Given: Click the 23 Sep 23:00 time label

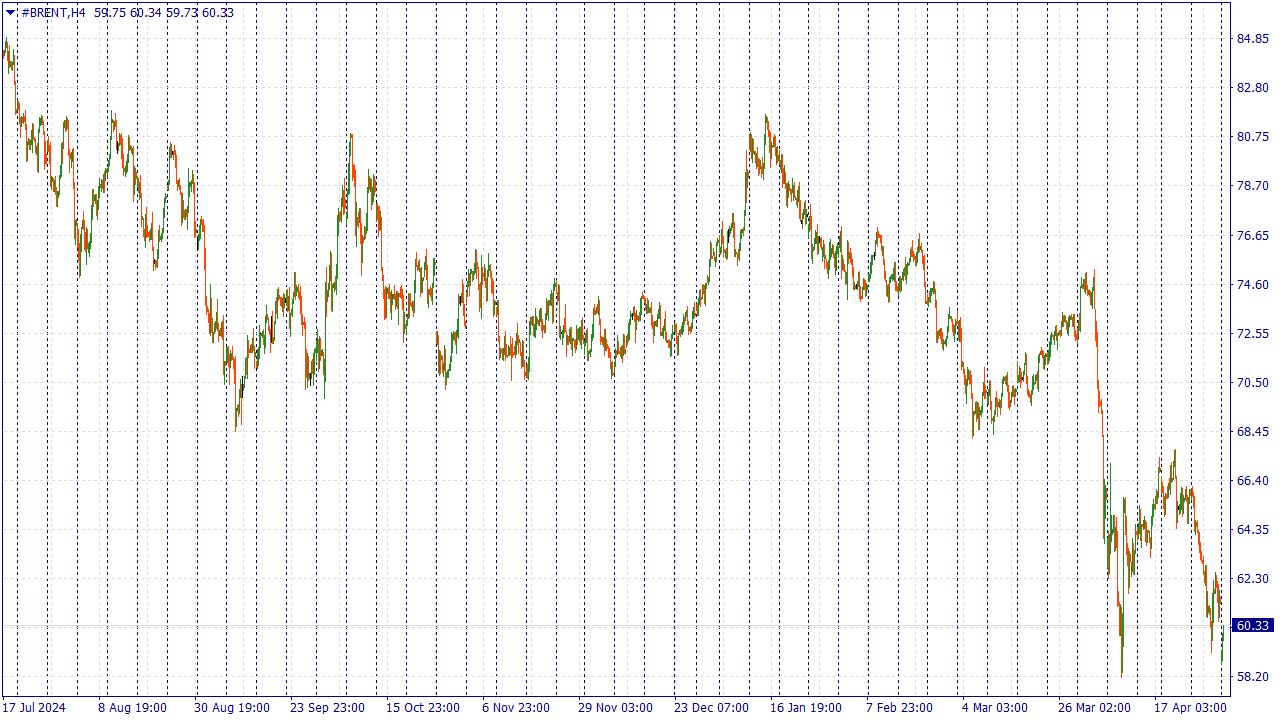Looking at the screenshot, I should (x=328, y=707).
